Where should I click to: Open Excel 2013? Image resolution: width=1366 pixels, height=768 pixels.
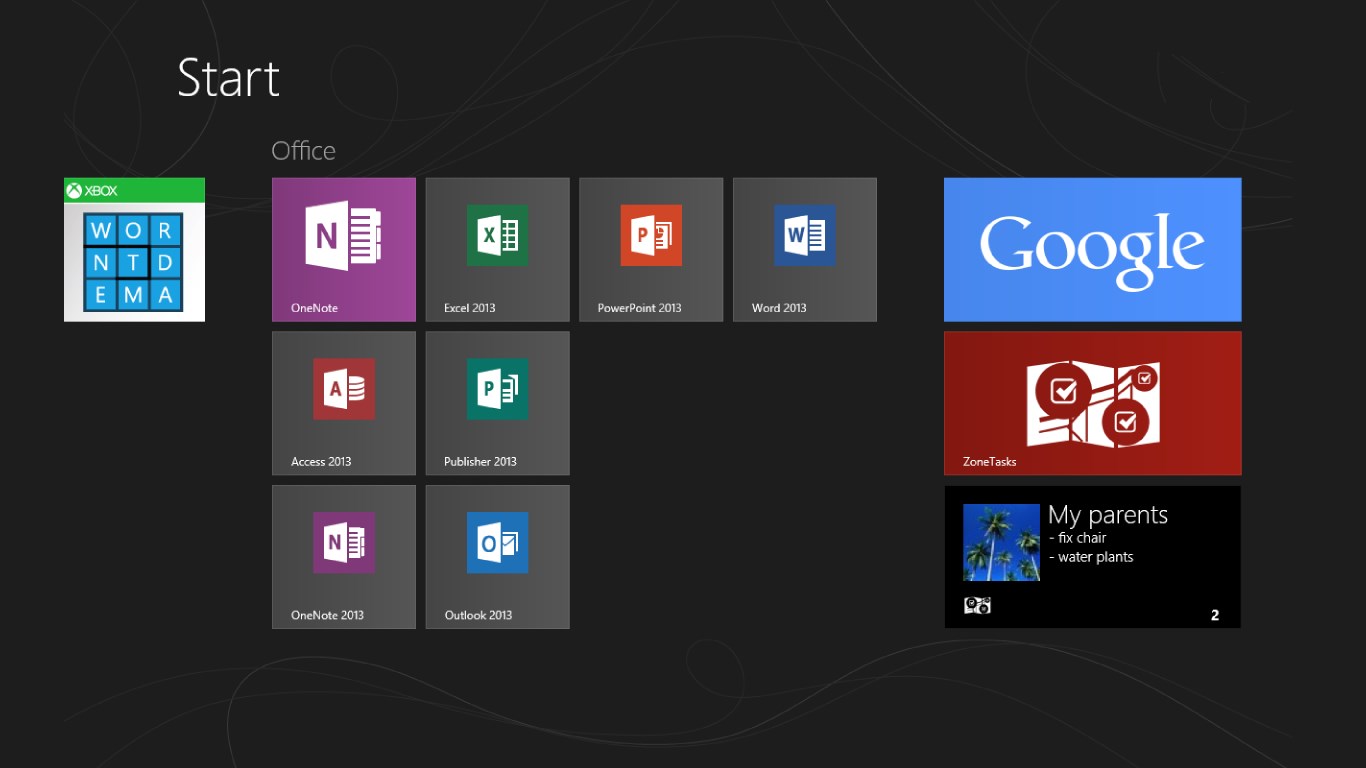coord(498,250)
